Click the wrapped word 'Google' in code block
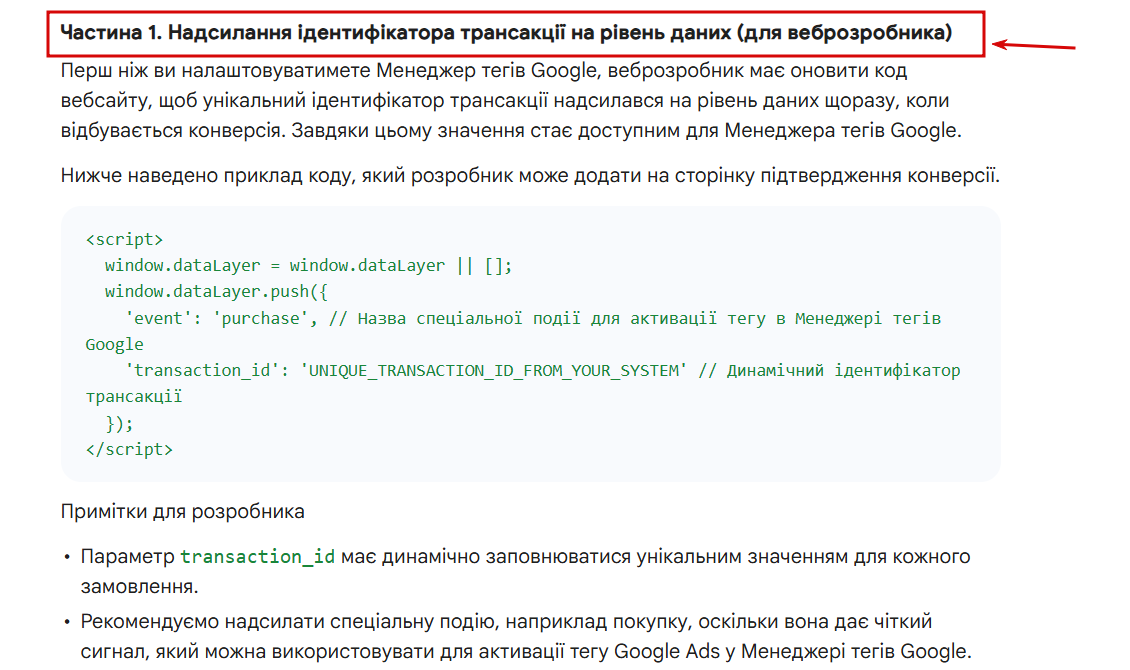Screen dimensions: 1130x670 115,344
